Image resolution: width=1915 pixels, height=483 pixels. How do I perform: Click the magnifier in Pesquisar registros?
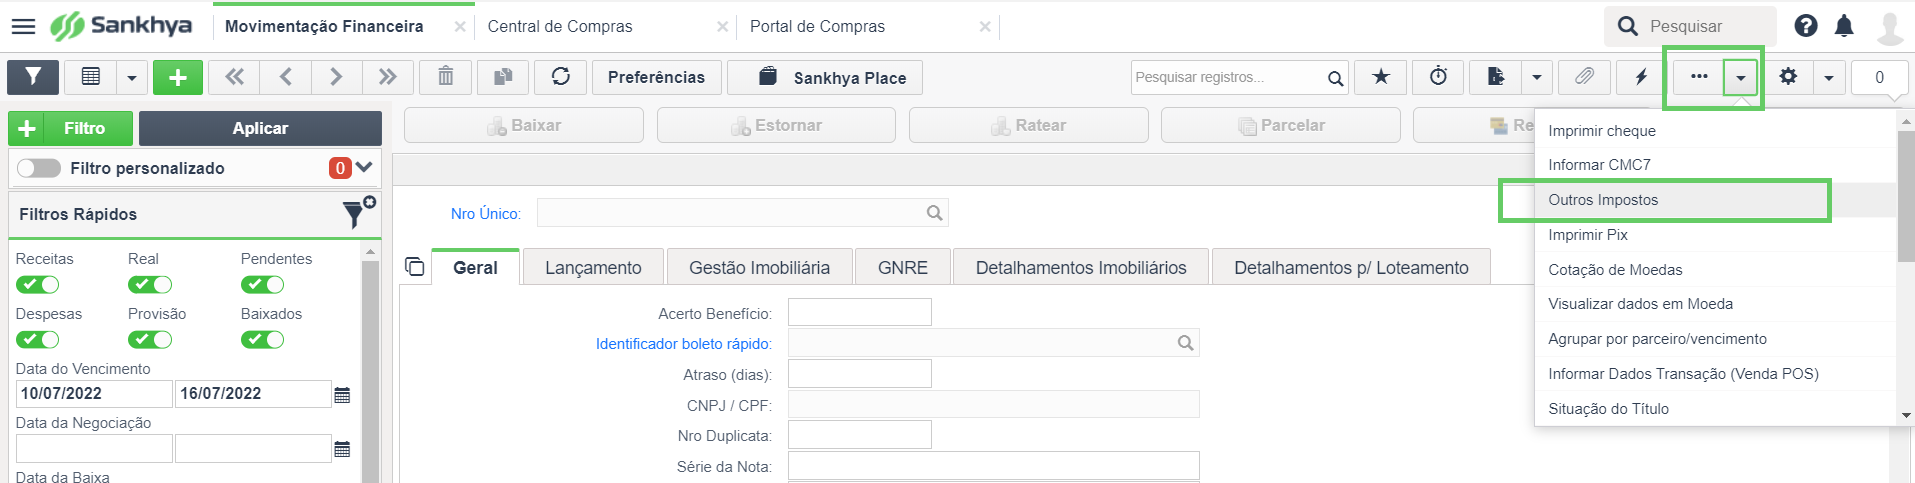pyautogui.click(x=1335, y=78)
